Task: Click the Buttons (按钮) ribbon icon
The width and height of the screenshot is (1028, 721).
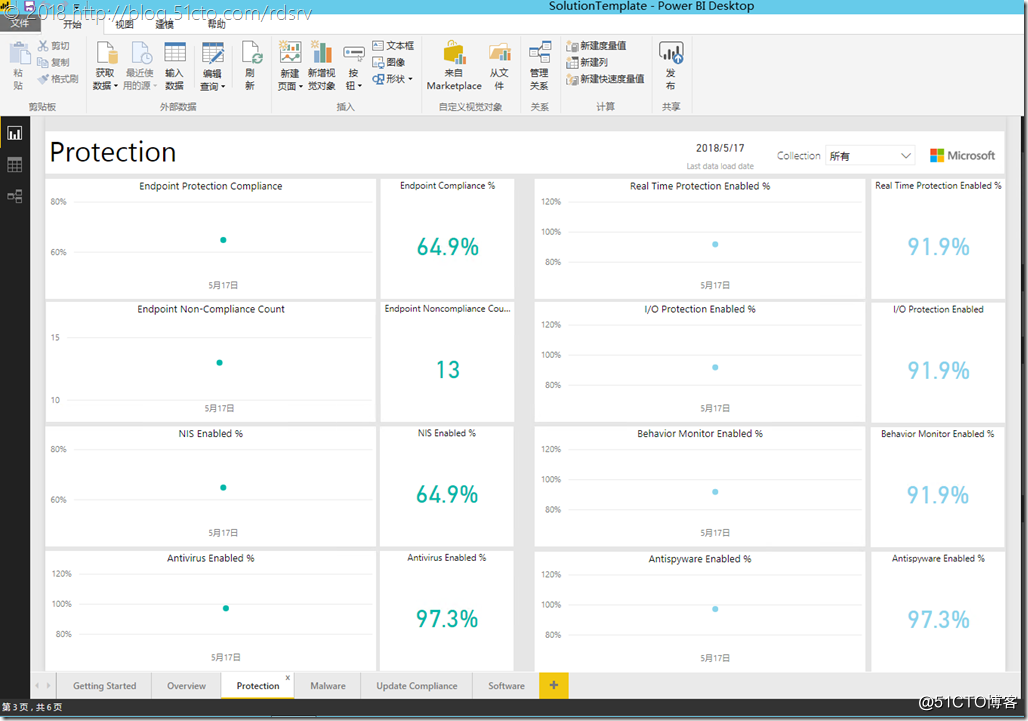Action: pyautogui.click(x=353, y=52)
